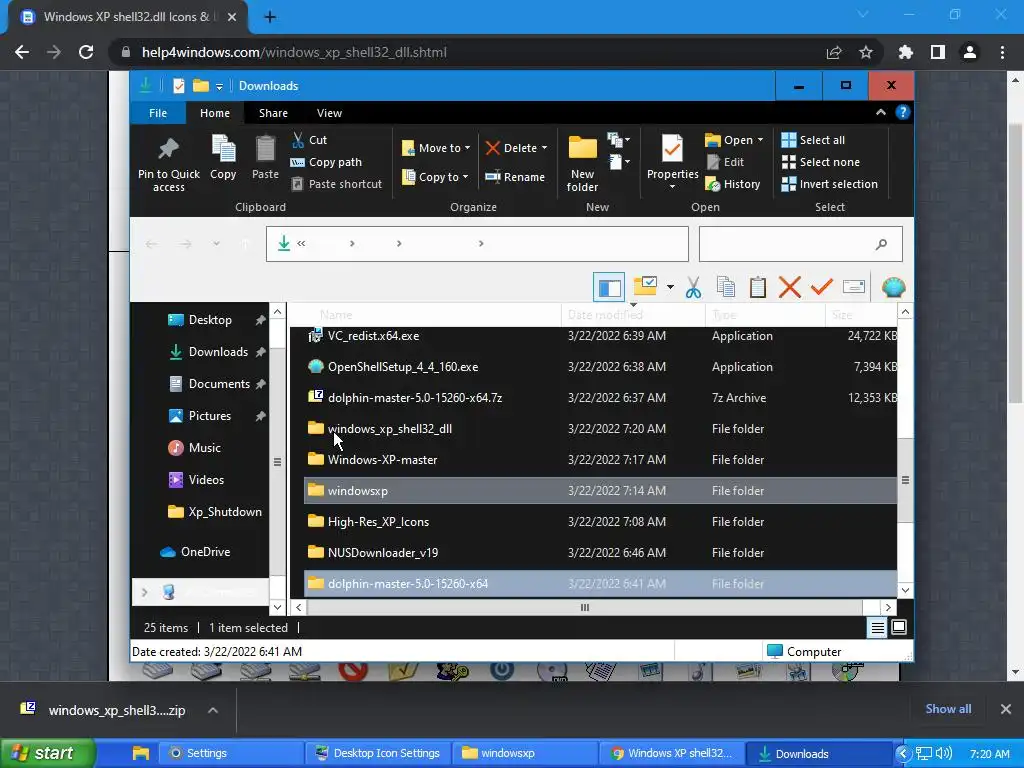Viewport: 1024px width, 768px height.
Task: Click Copy path in Clipboard group
Action: (326, 162)
